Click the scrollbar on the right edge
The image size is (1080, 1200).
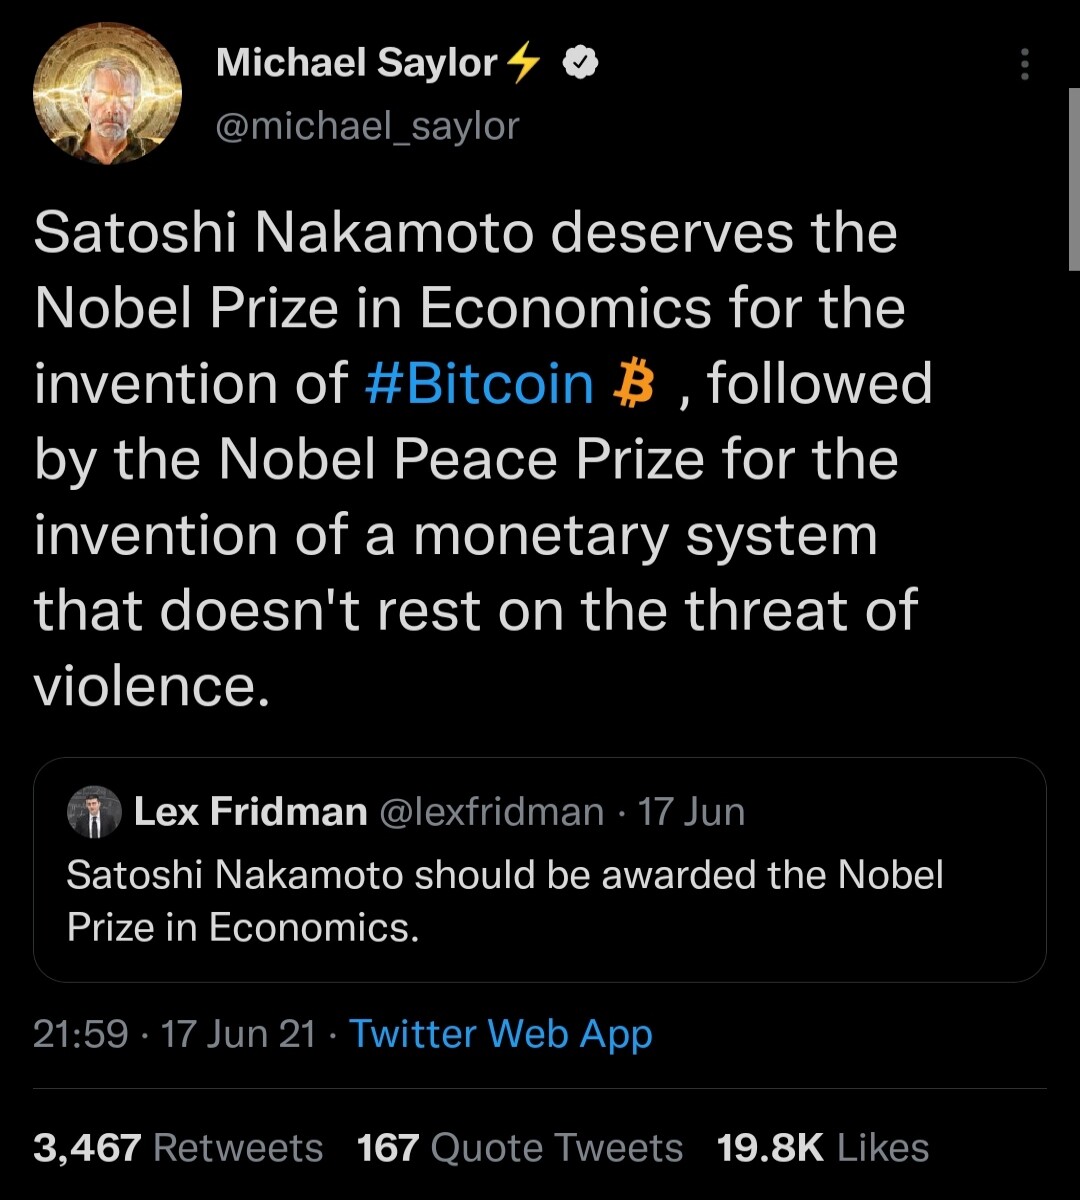click(x=1074, y=180)
